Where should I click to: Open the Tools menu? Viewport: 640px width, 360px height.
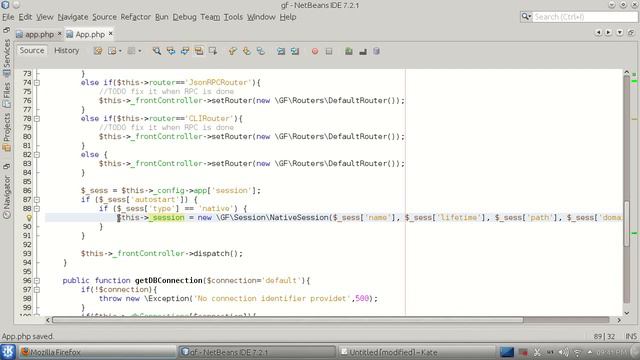pyautogui.click(x=233, y=17)
